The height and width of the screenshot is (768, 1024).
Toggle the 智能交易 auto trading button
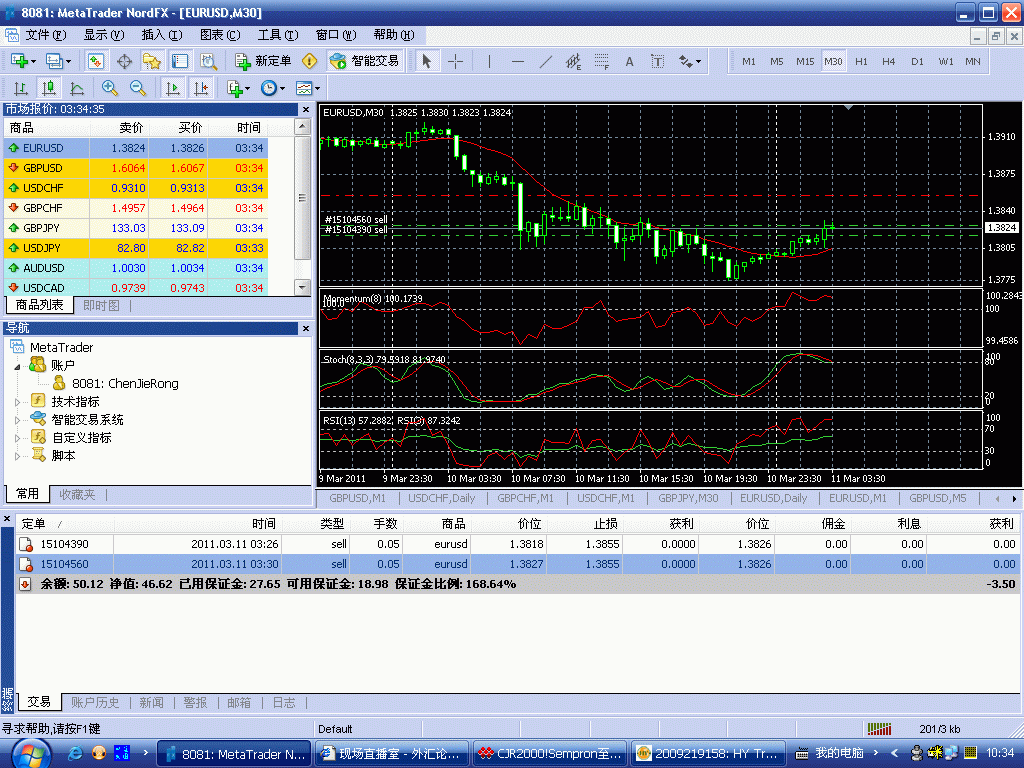click(365, 61)
